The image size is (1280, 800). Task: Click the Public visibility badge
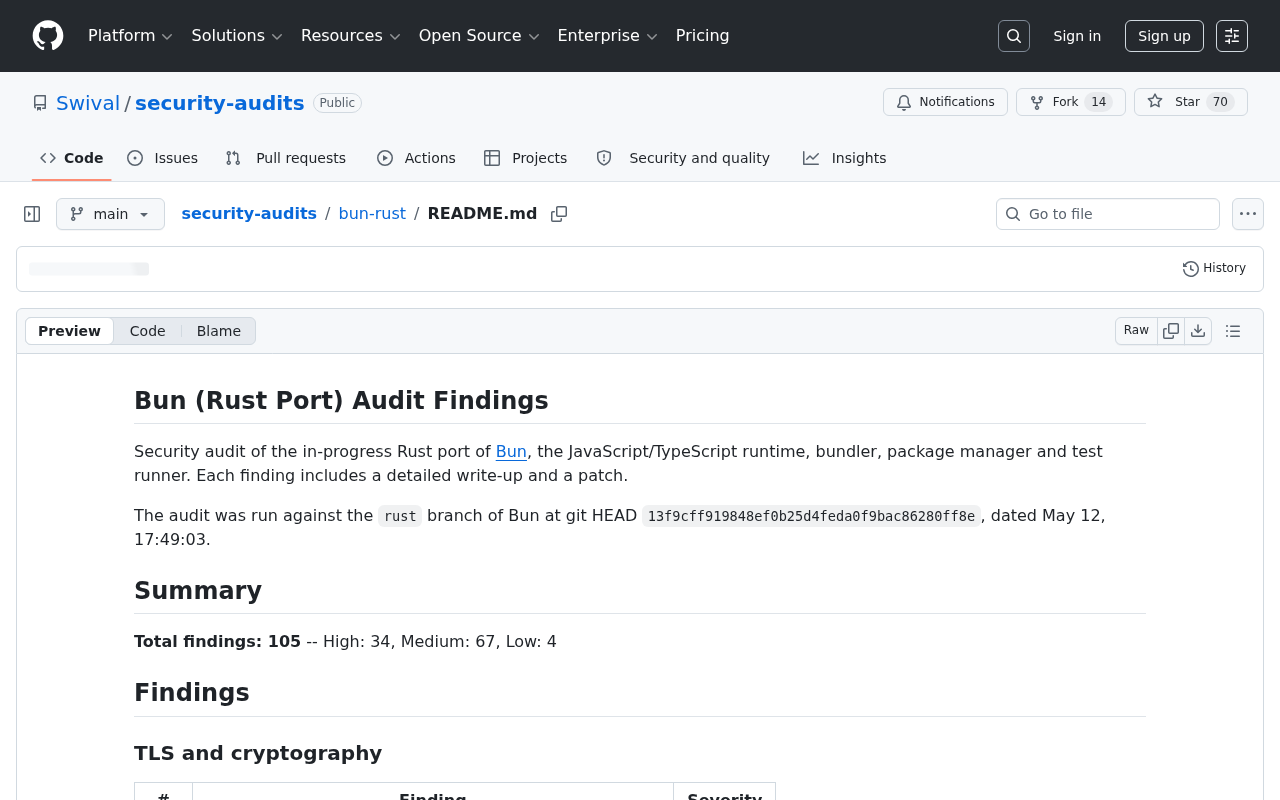click(337, 103)
